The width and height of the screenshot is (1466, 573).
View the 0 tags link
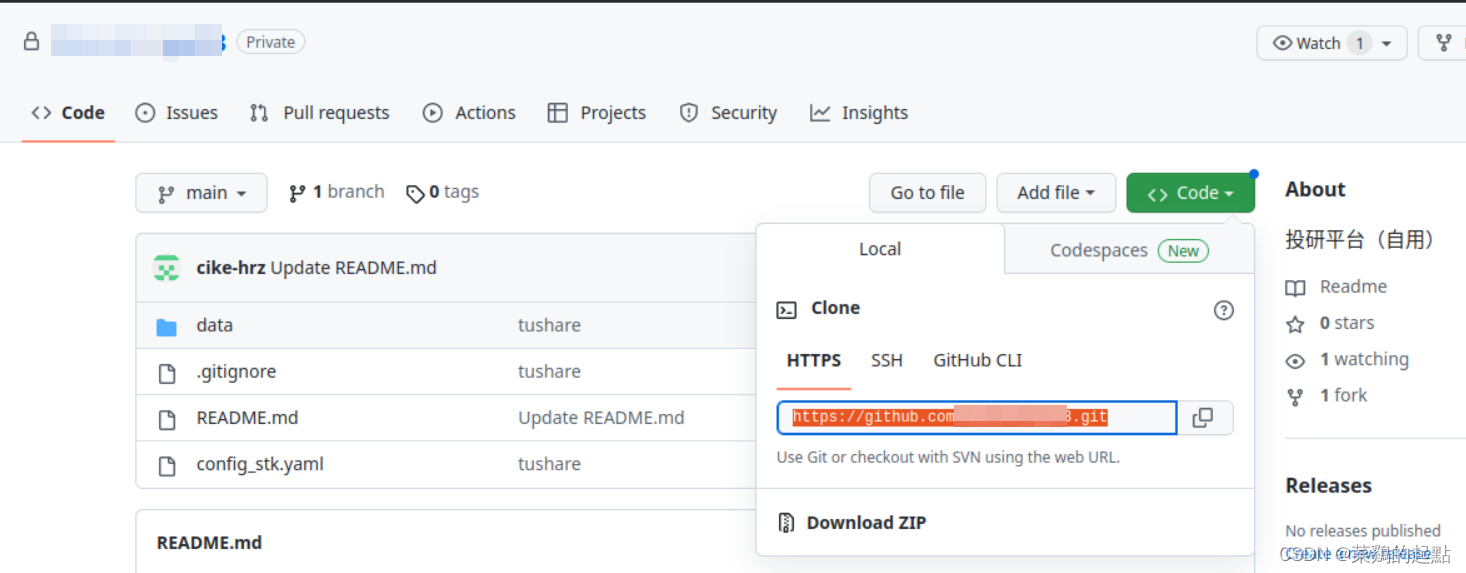pyautogui.click(x=442, y=192)
